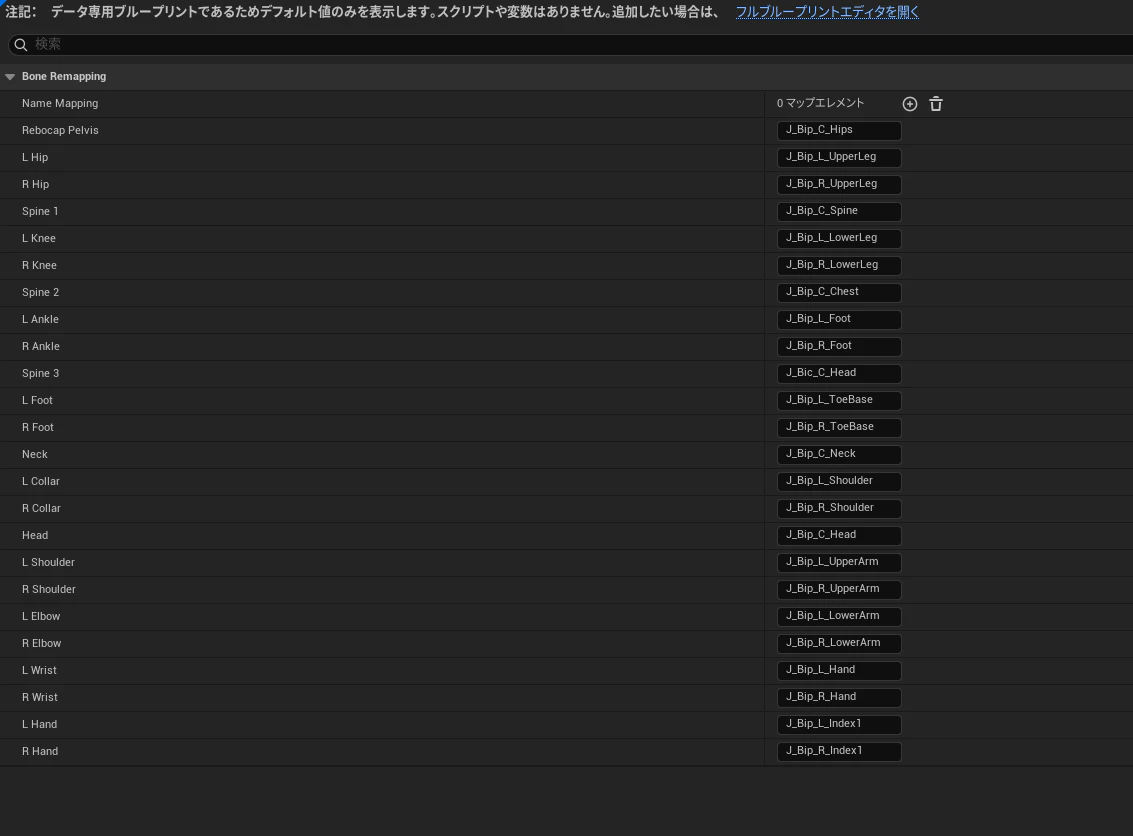The image size is (1133, 836).
Task: Edit the R Knee field J_Bip_R_LowerLeg
Action: 839,265
